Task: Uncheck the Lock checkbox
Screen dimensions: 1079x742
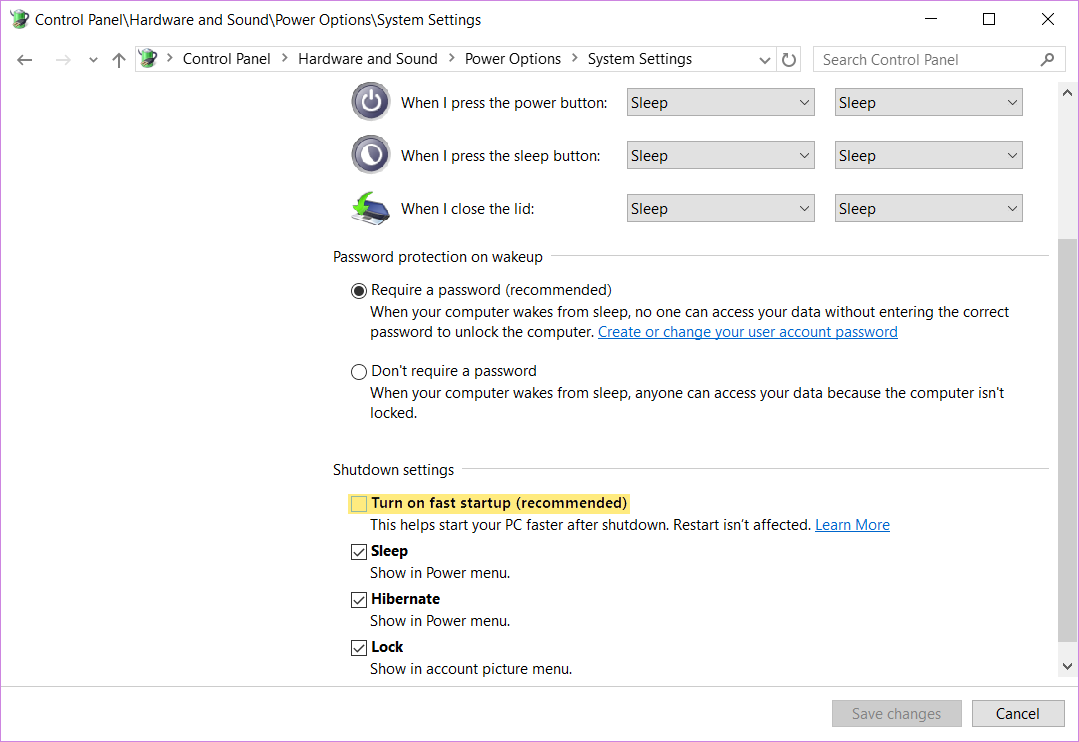Action: click(x=359, y=647)
